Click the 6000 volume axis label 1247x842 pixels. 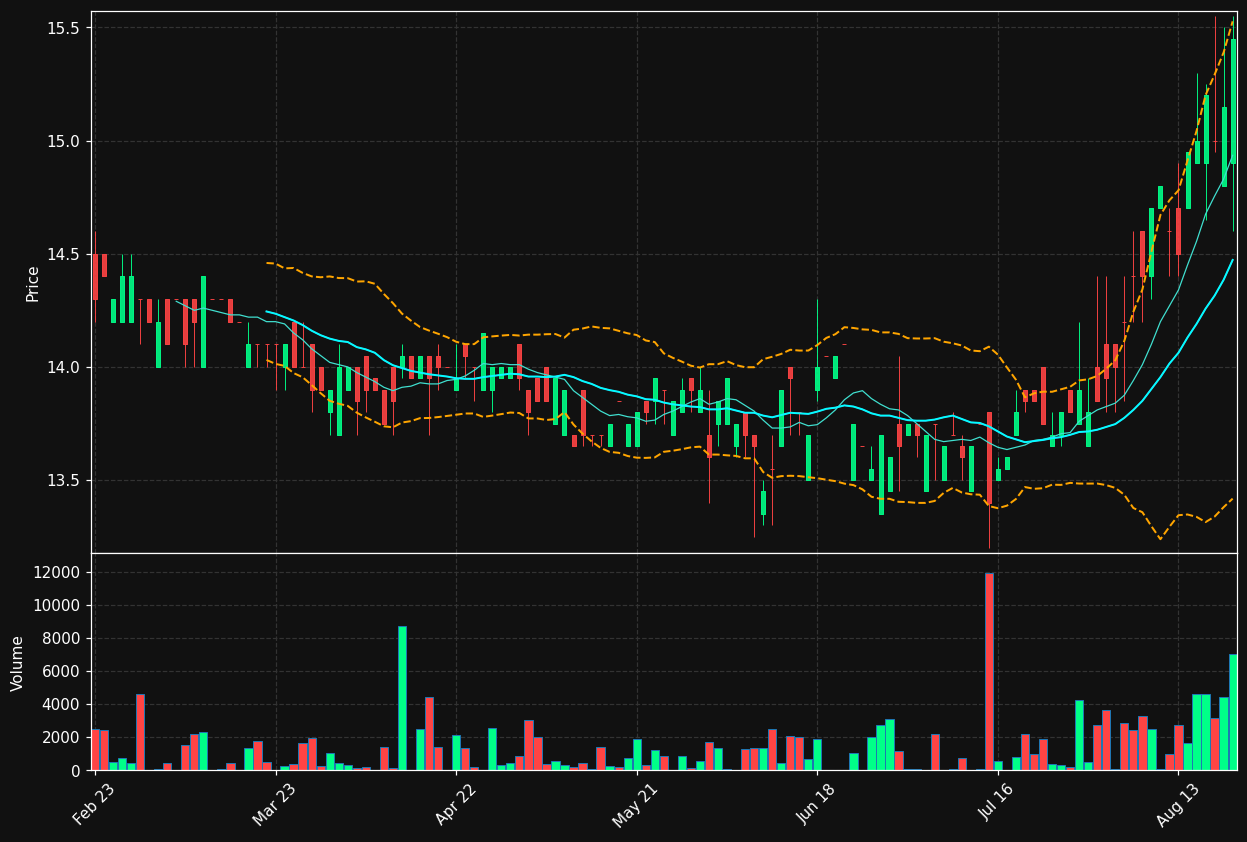(x=61, y=672)
